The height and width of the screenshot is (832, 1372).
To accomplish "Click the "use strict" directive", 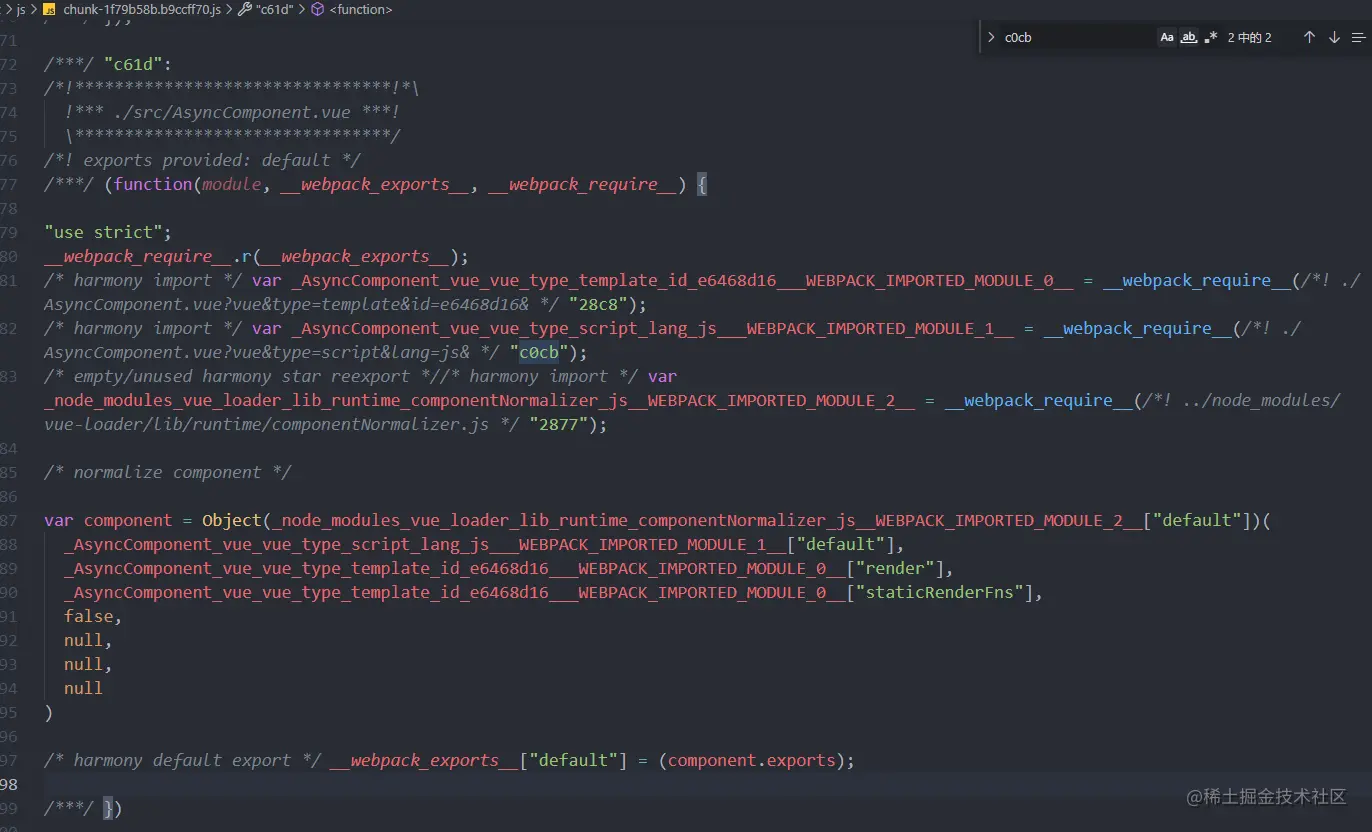I will pos(103,232).
